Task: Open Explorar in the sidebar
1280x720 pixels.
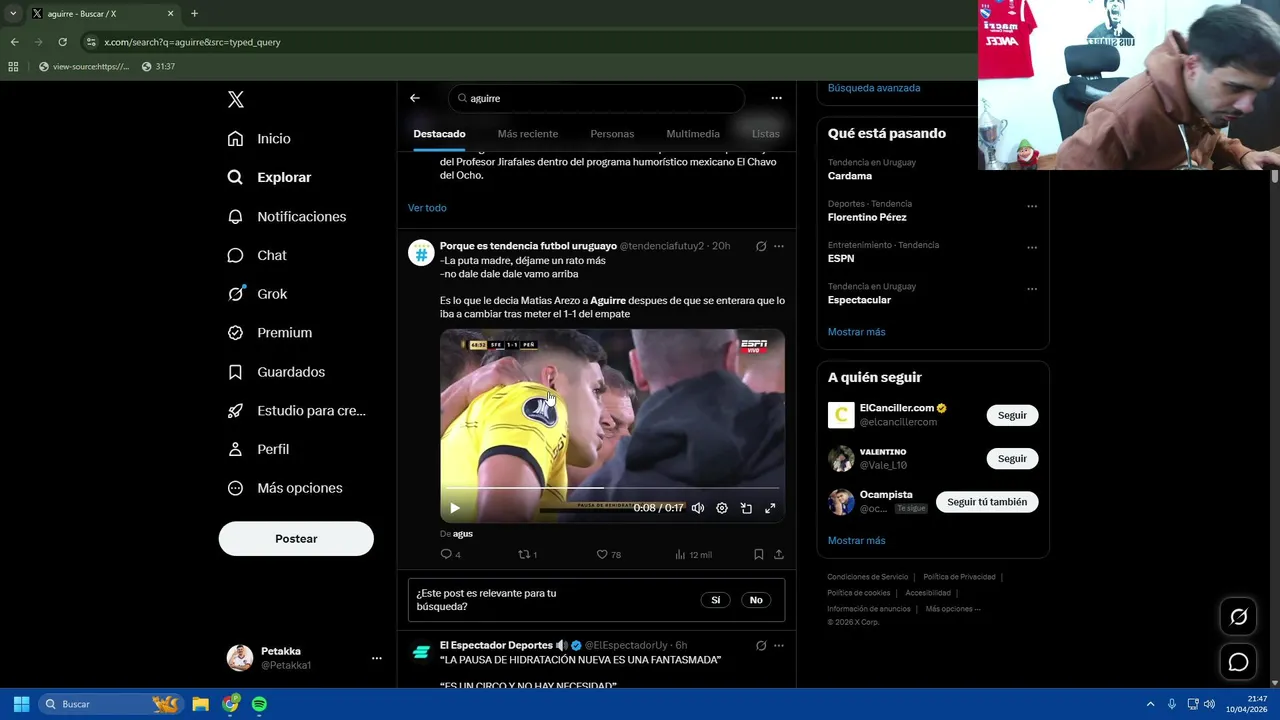Action: pyautogui.click(x=269, y=177)
